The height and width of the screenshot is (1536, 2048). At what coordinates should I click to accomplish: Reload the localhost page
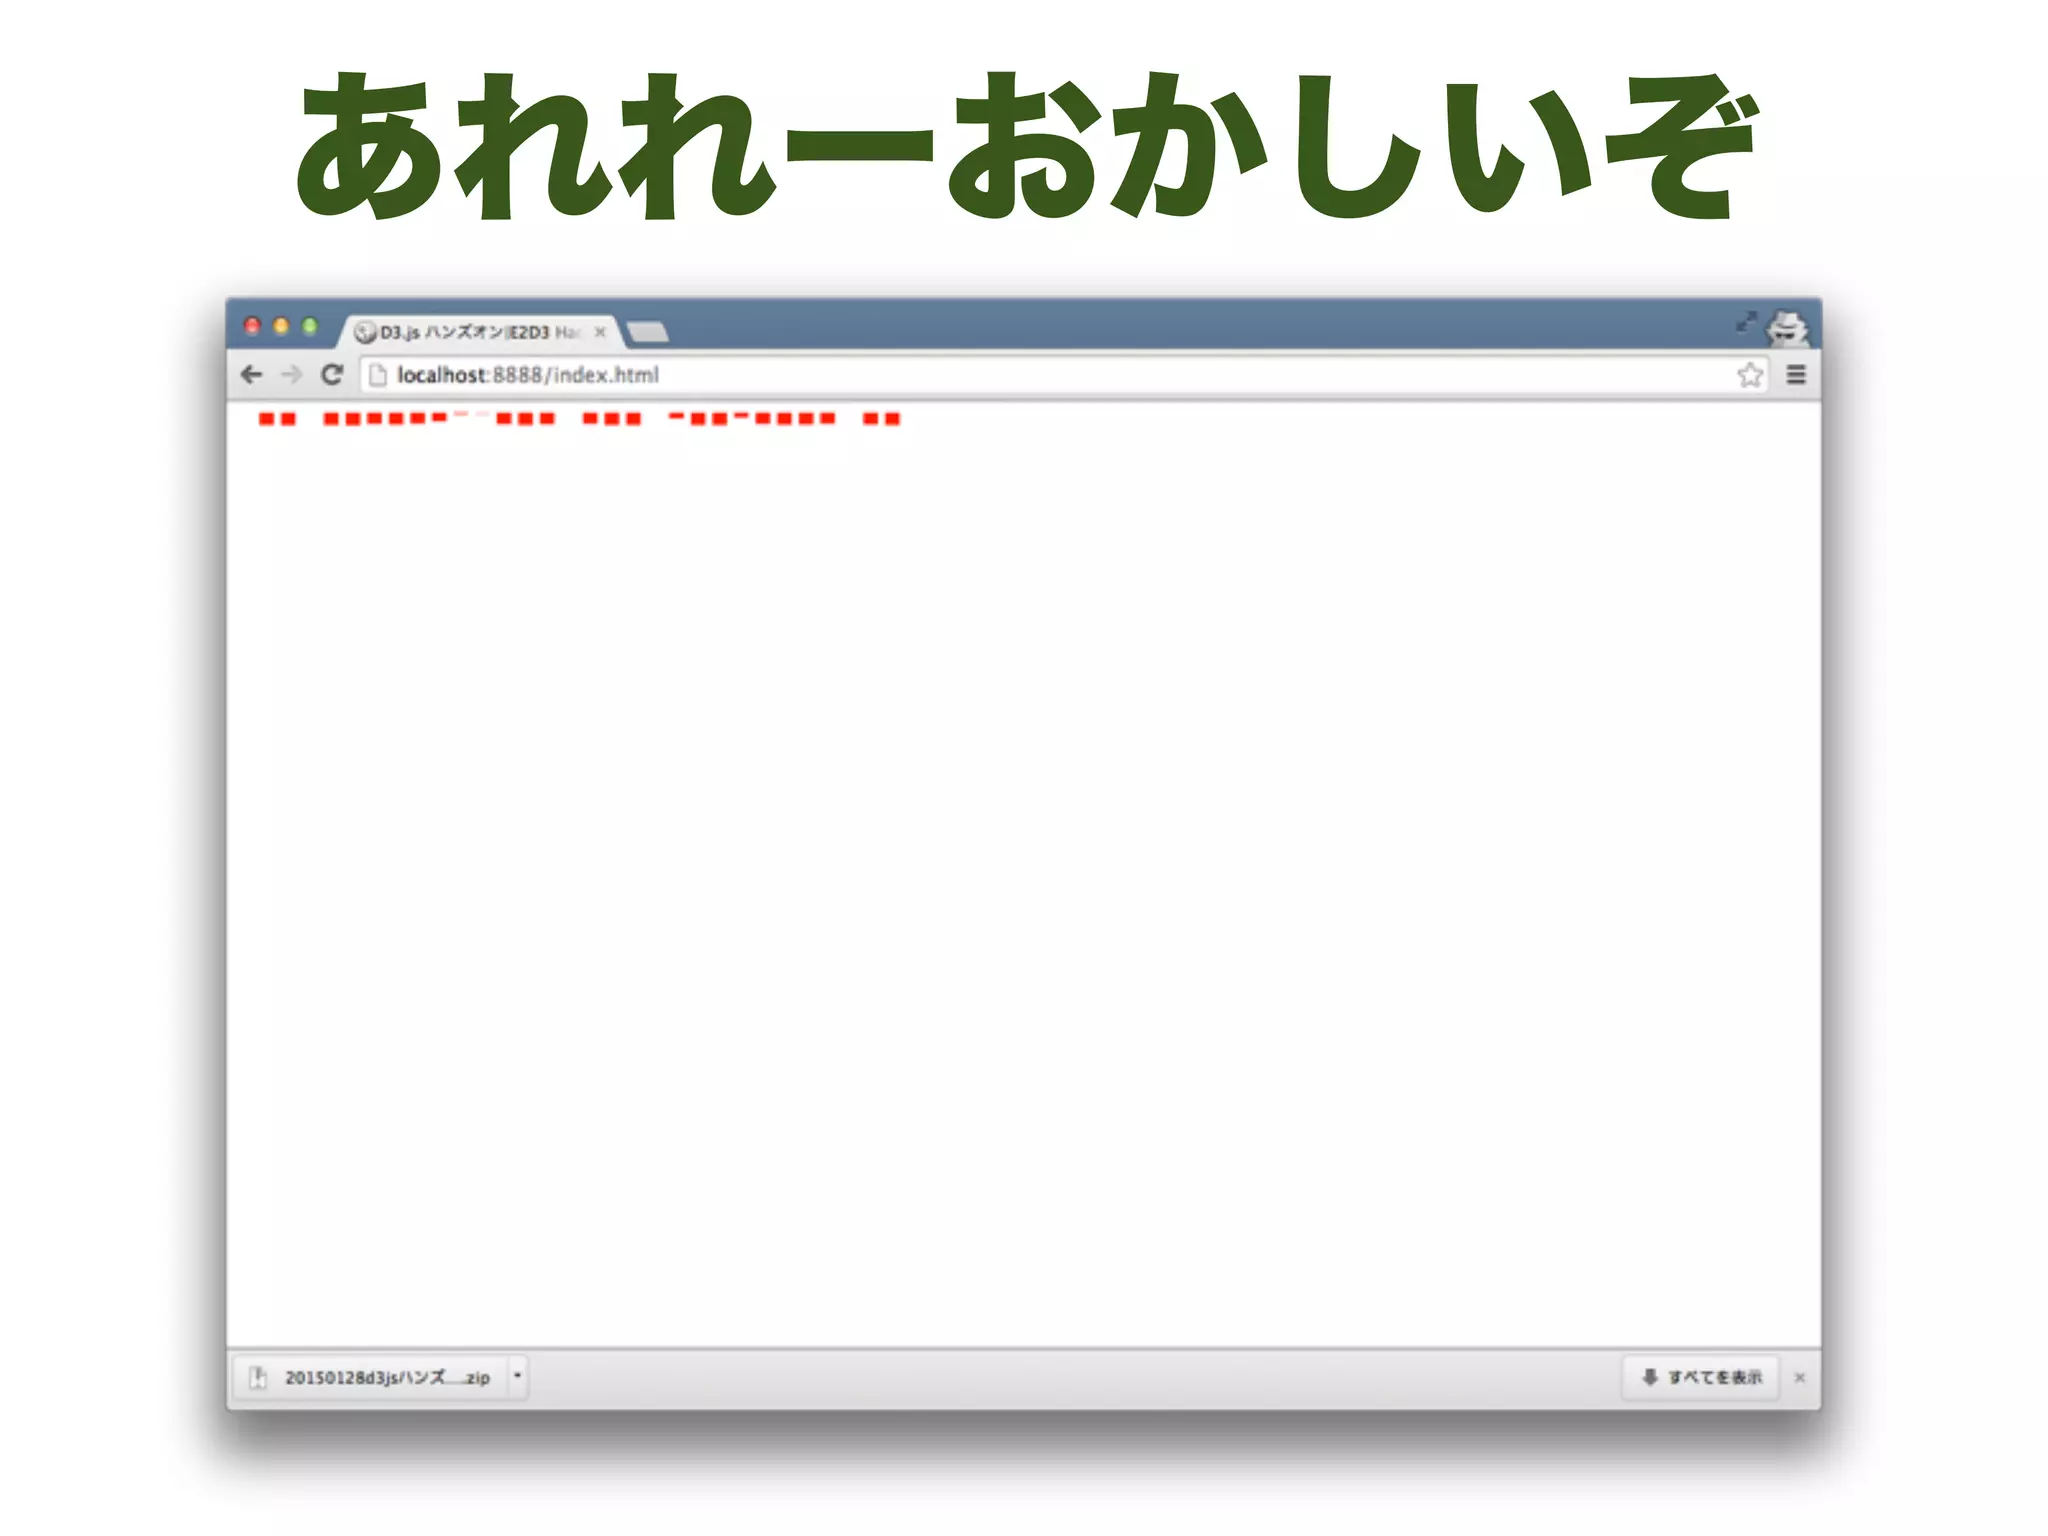click(332, 374)
